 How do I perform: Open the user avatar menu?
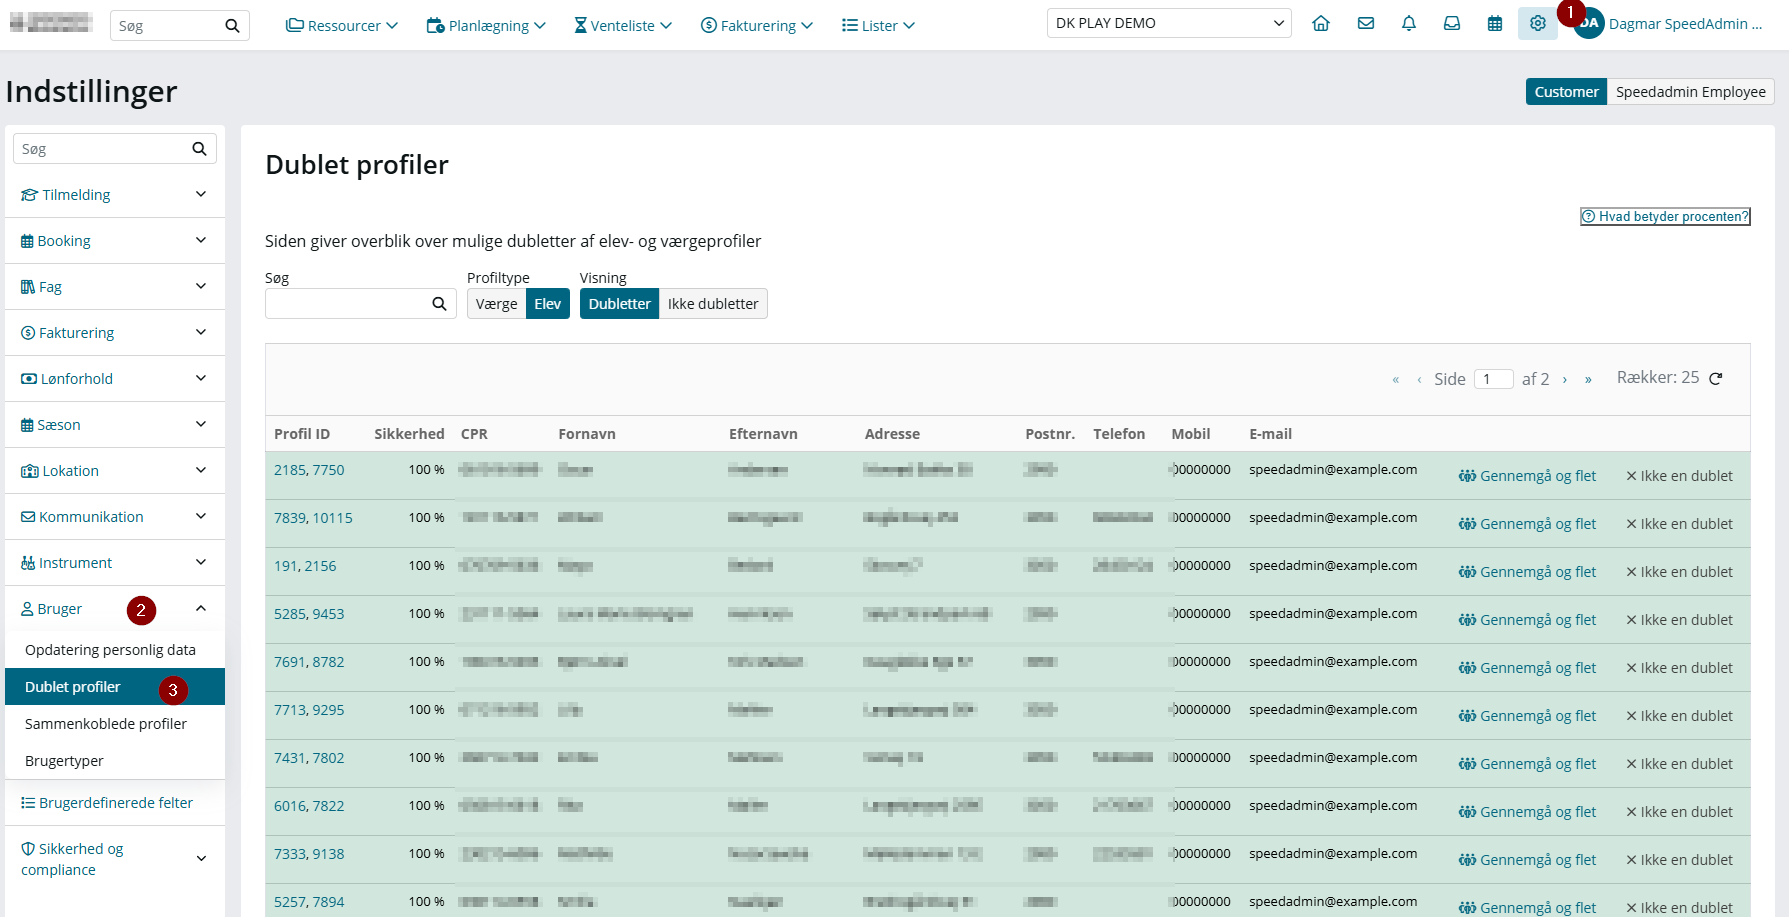coord(1589,24)
